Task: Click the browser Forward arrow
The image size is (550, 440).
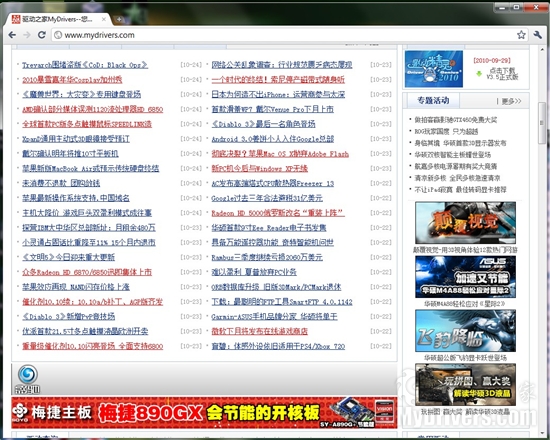Action: [x=27, y=35]
